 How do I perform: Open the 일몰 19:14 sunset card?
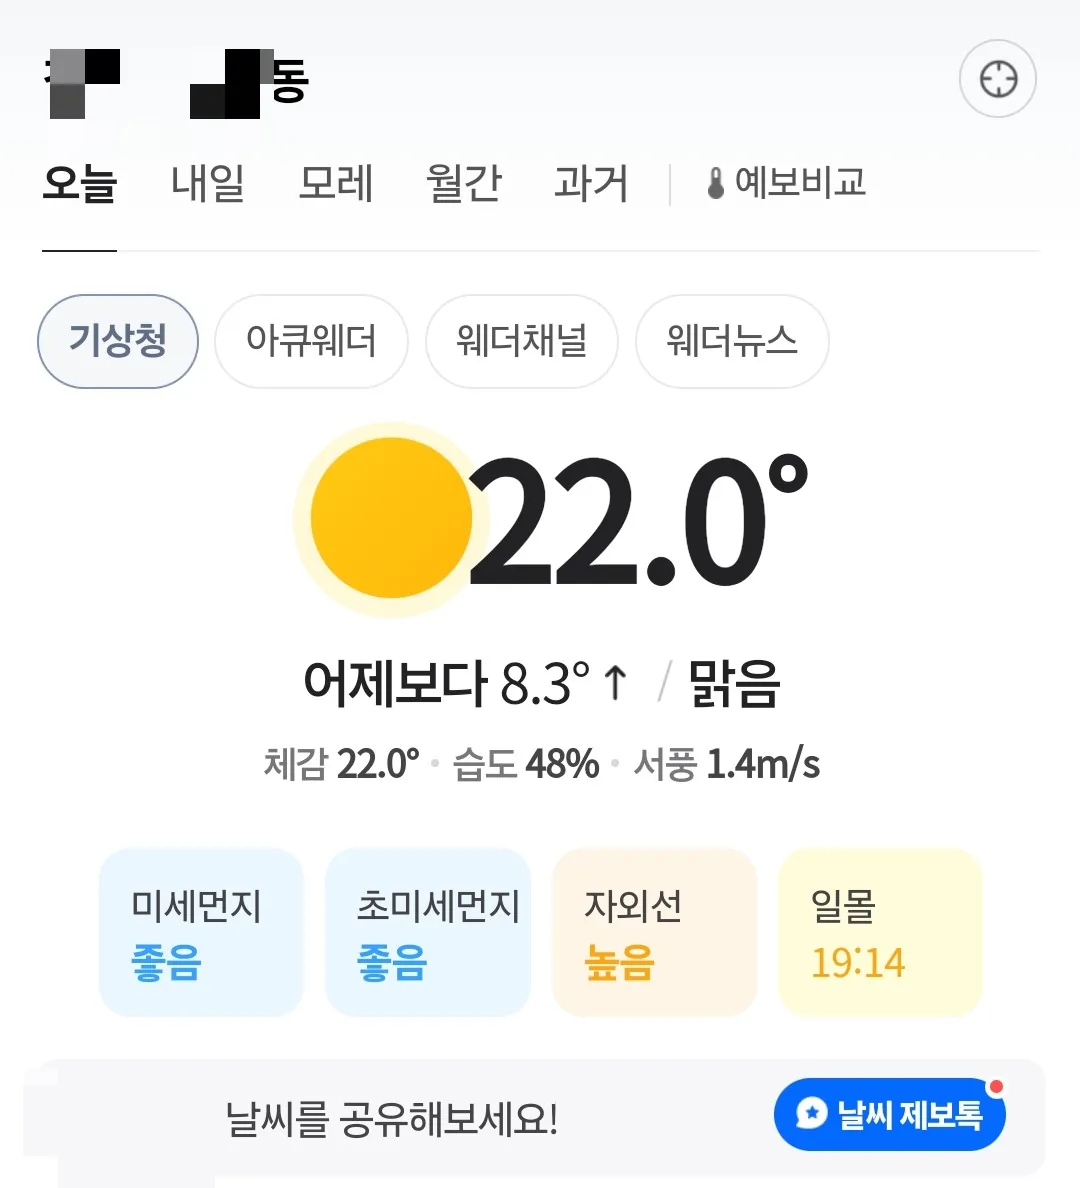(x=880, y=932)
